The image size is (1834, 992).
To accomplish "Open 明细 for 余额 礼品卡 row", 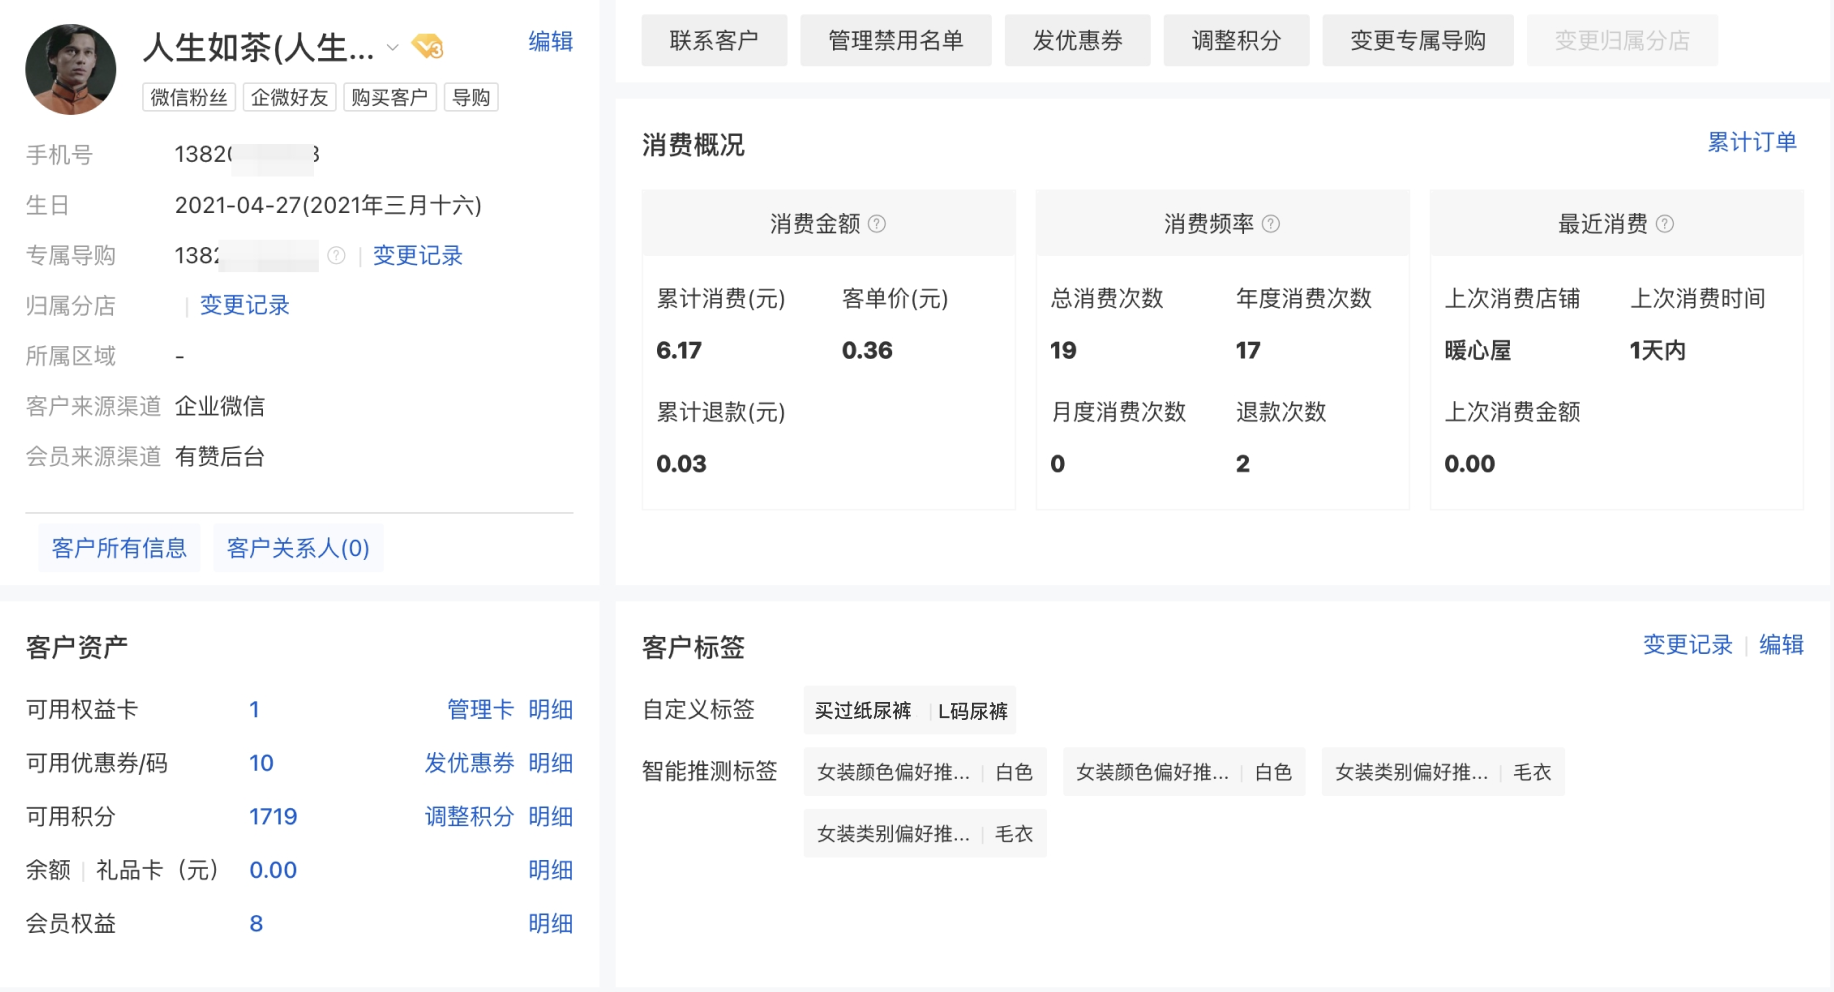I will point(550,871).
